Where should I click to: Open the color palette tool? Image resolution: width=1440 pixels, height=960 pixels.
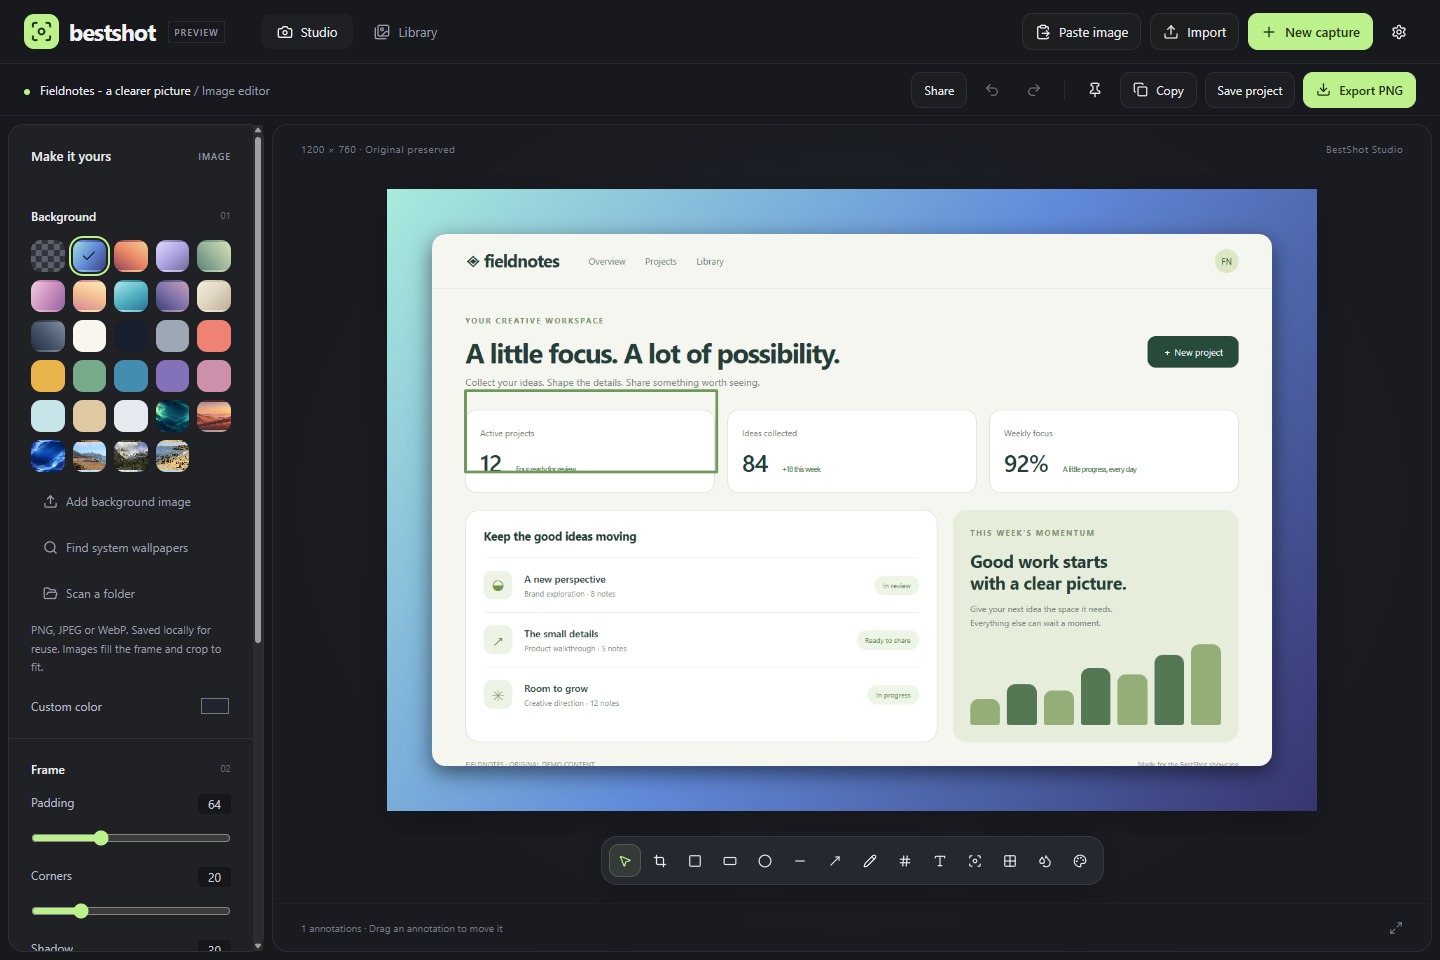(x=1080, y=861)
